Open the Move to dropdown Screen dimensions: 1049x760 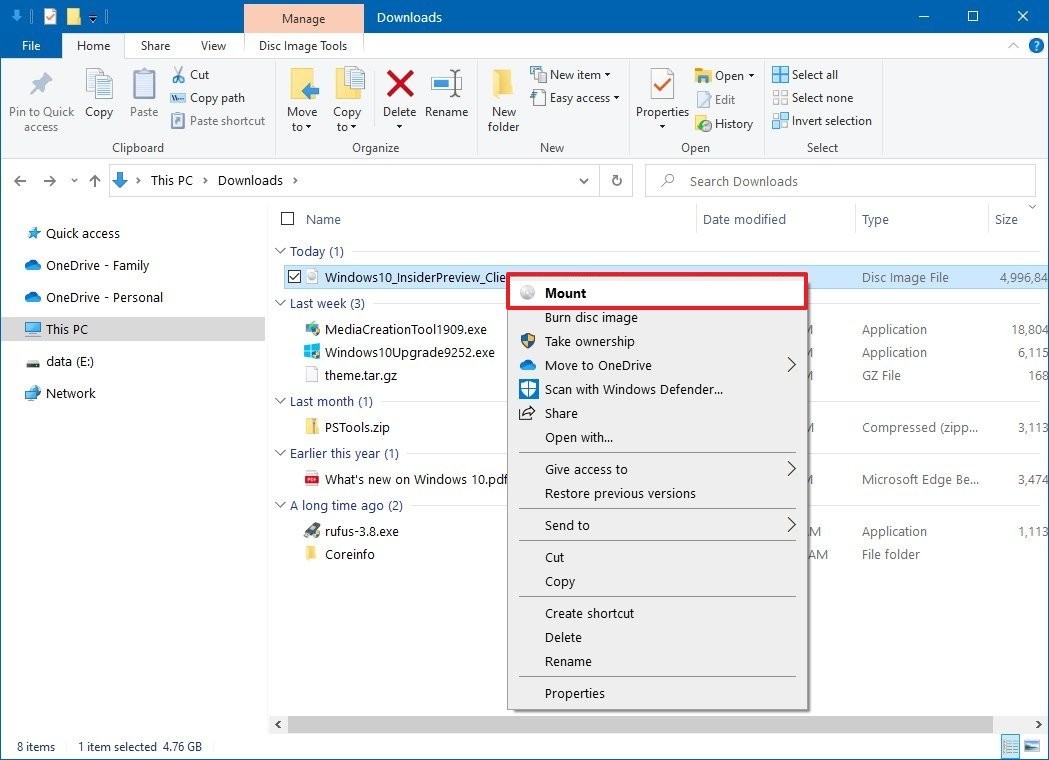pos(302,126)
